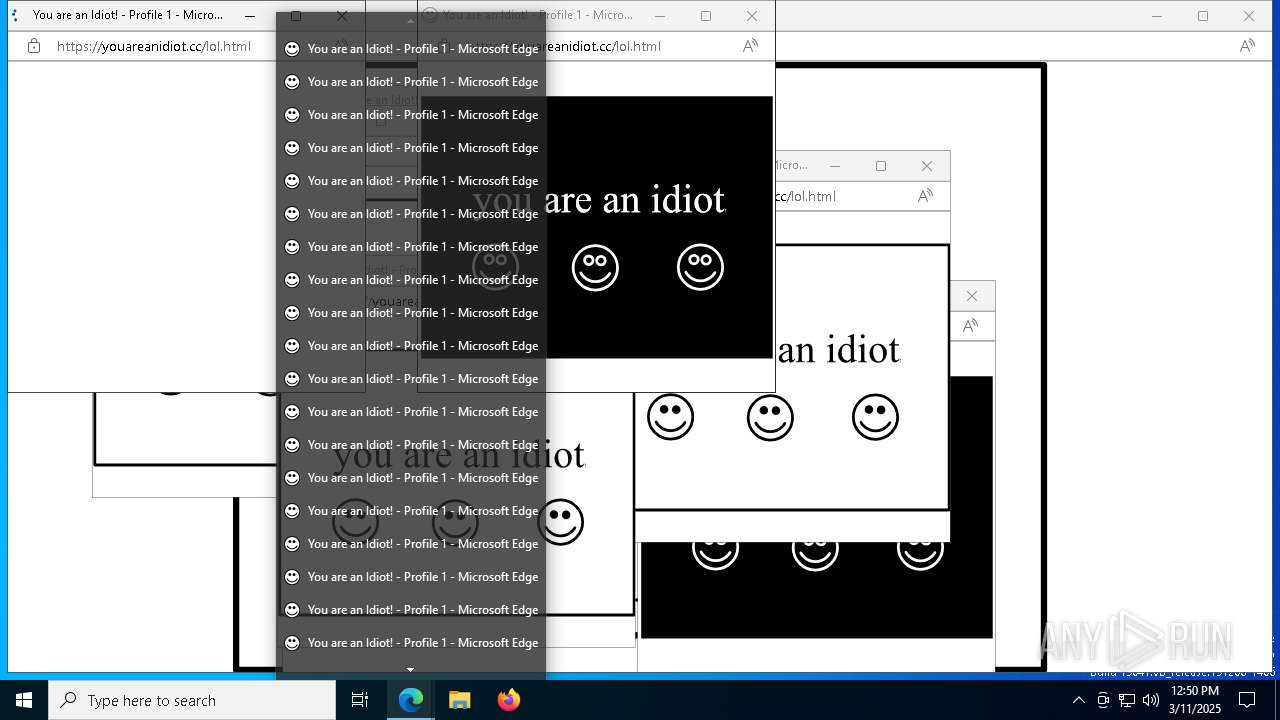
Task: Click the lock icon beside https://youareanidiot.cc/lol.html
Action: (x=34, y=46)
